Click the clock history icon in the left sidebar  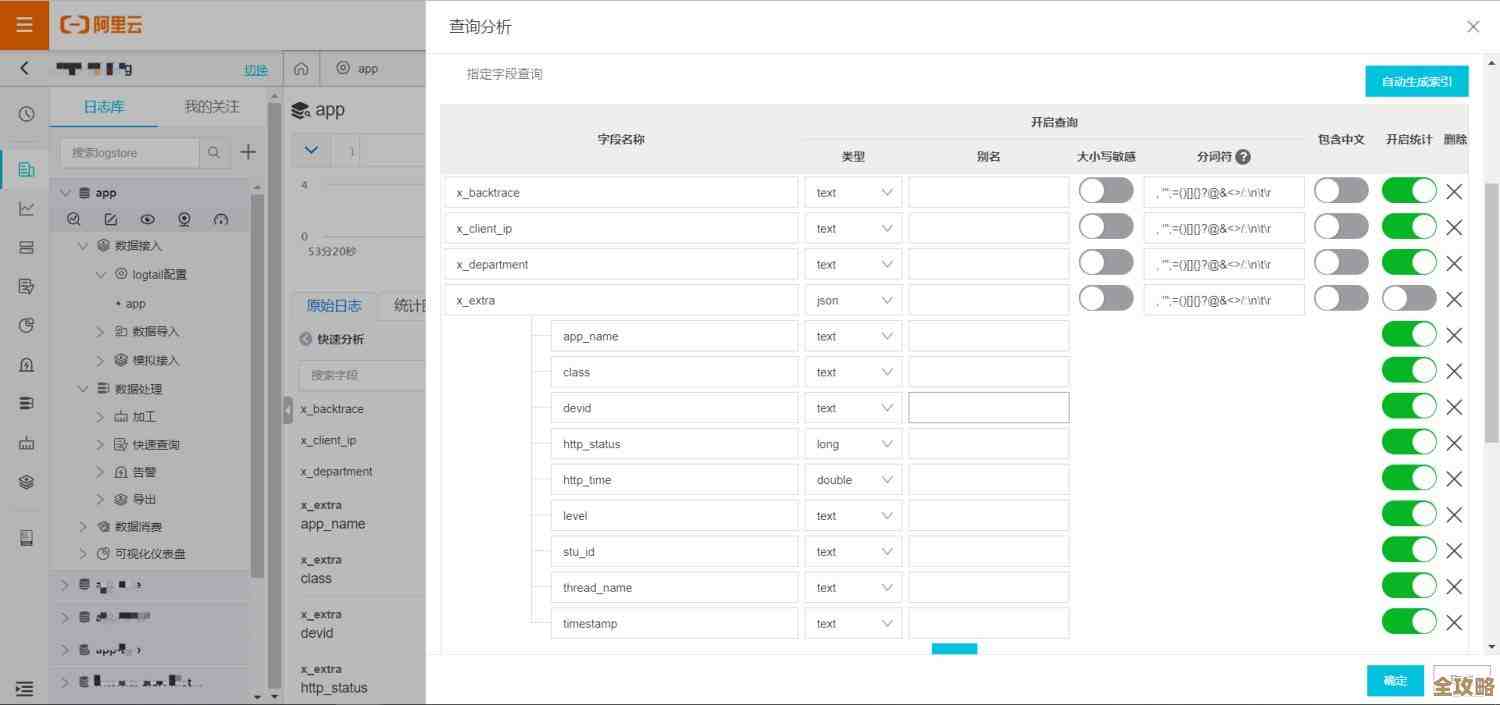click(x=25, y=114)
